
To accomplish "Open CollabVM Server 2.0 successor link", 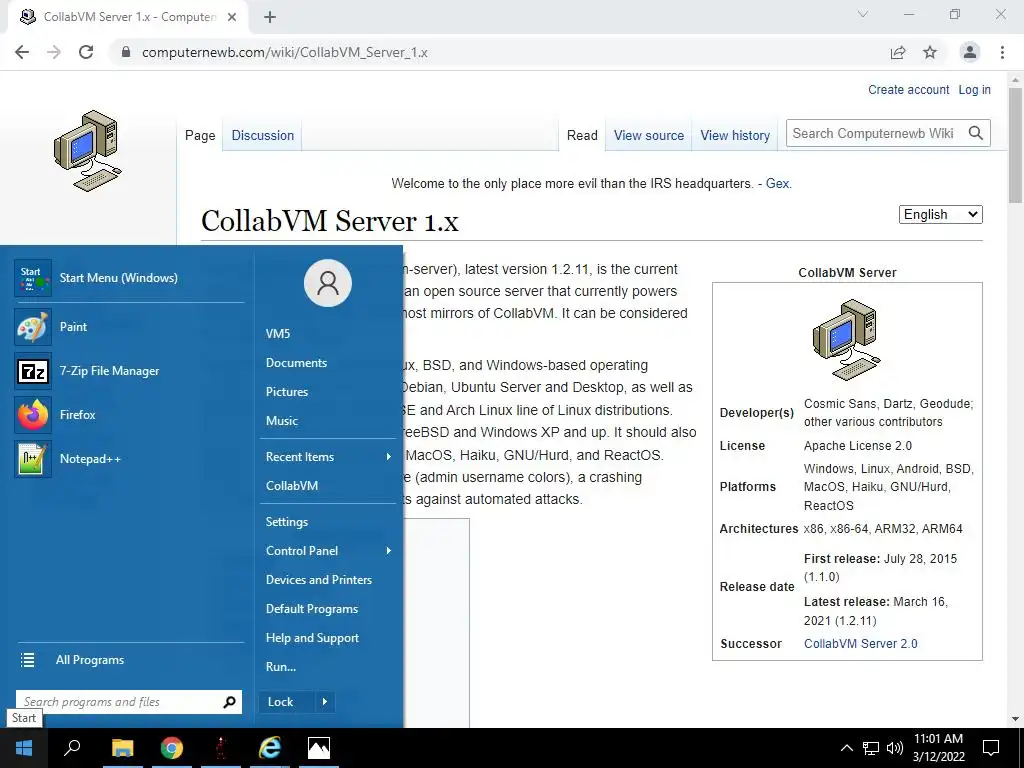I will click(860, 643).
